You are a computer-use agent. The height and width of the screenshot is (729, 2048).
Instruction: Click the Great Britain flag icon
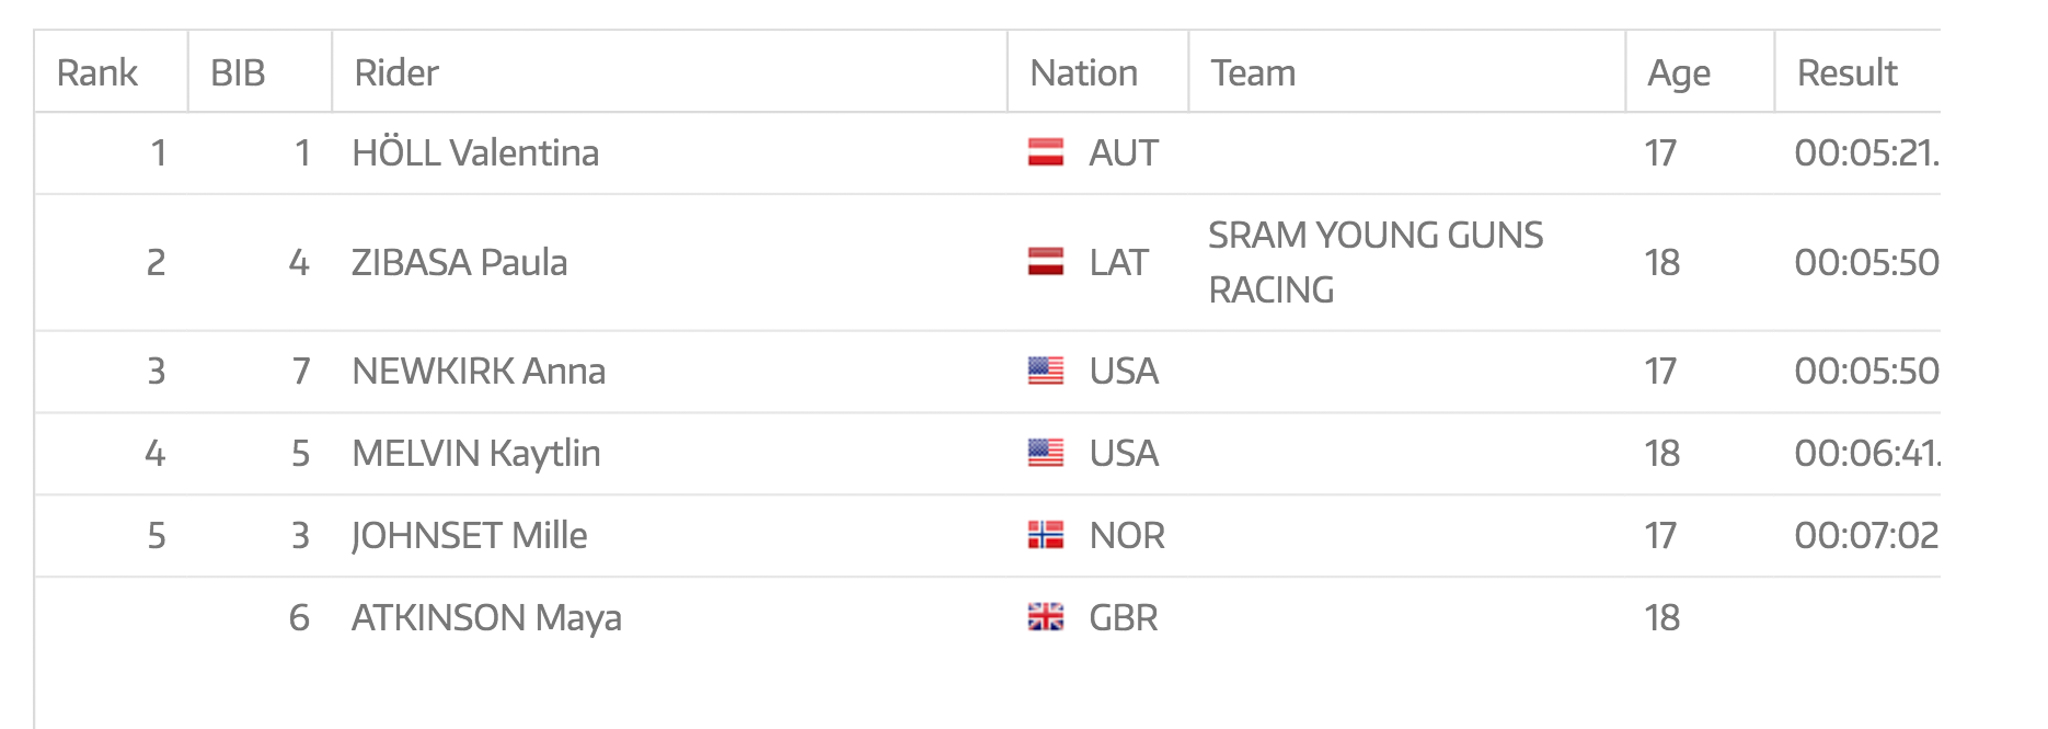(1045, 617)
